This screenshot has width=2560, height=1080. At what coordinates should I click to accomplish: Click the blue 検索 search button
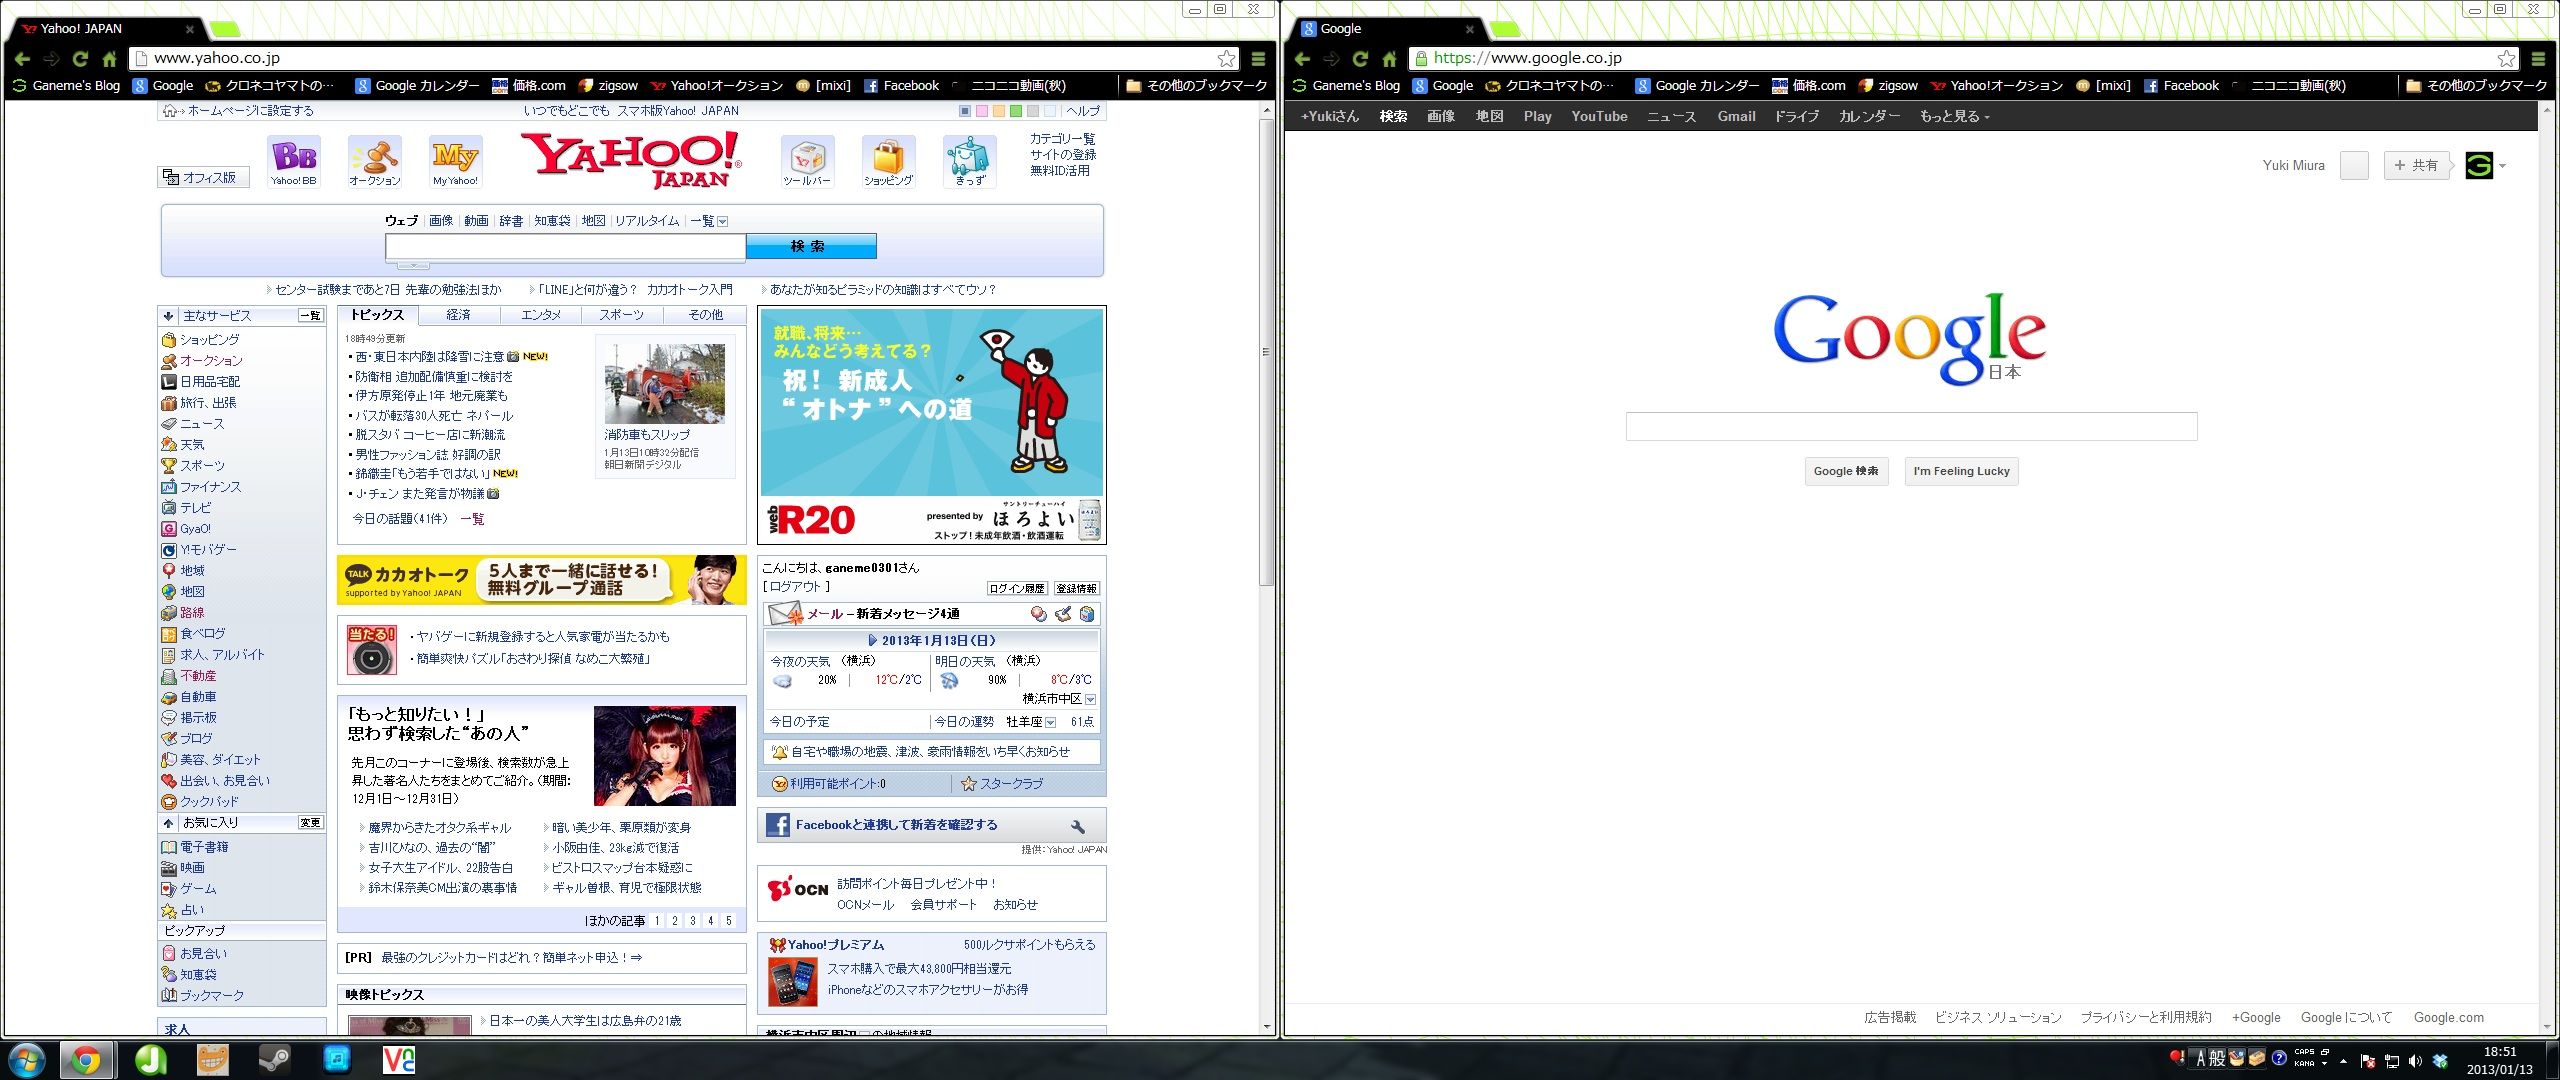810,246
